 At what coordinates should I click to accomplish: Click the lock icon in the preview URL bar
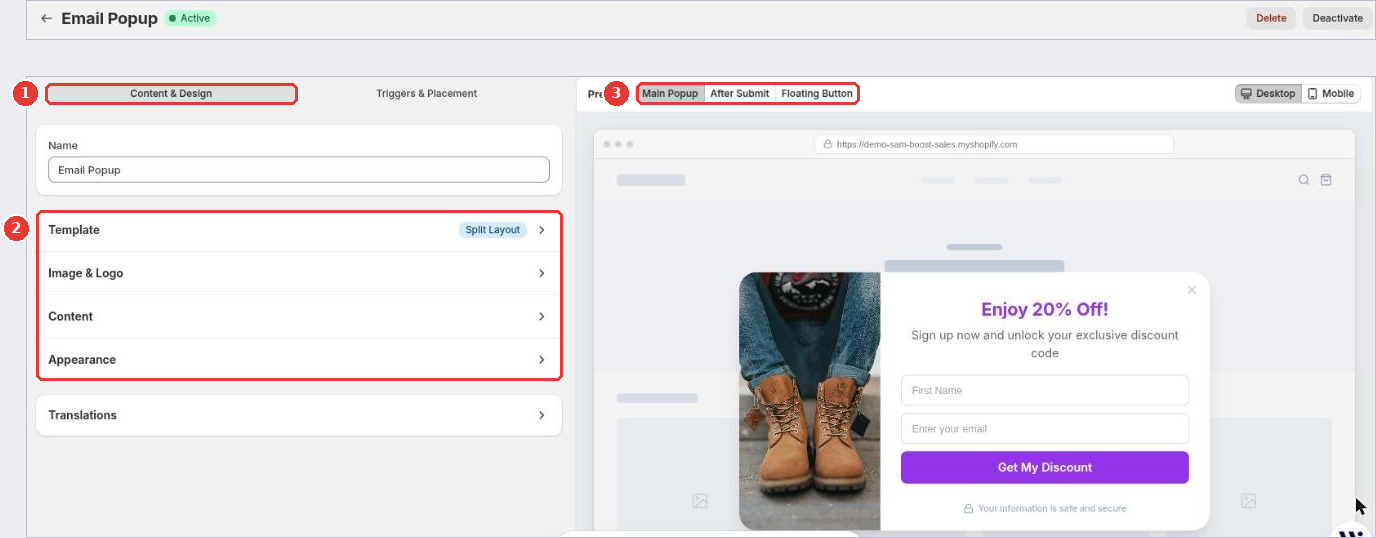827,144
